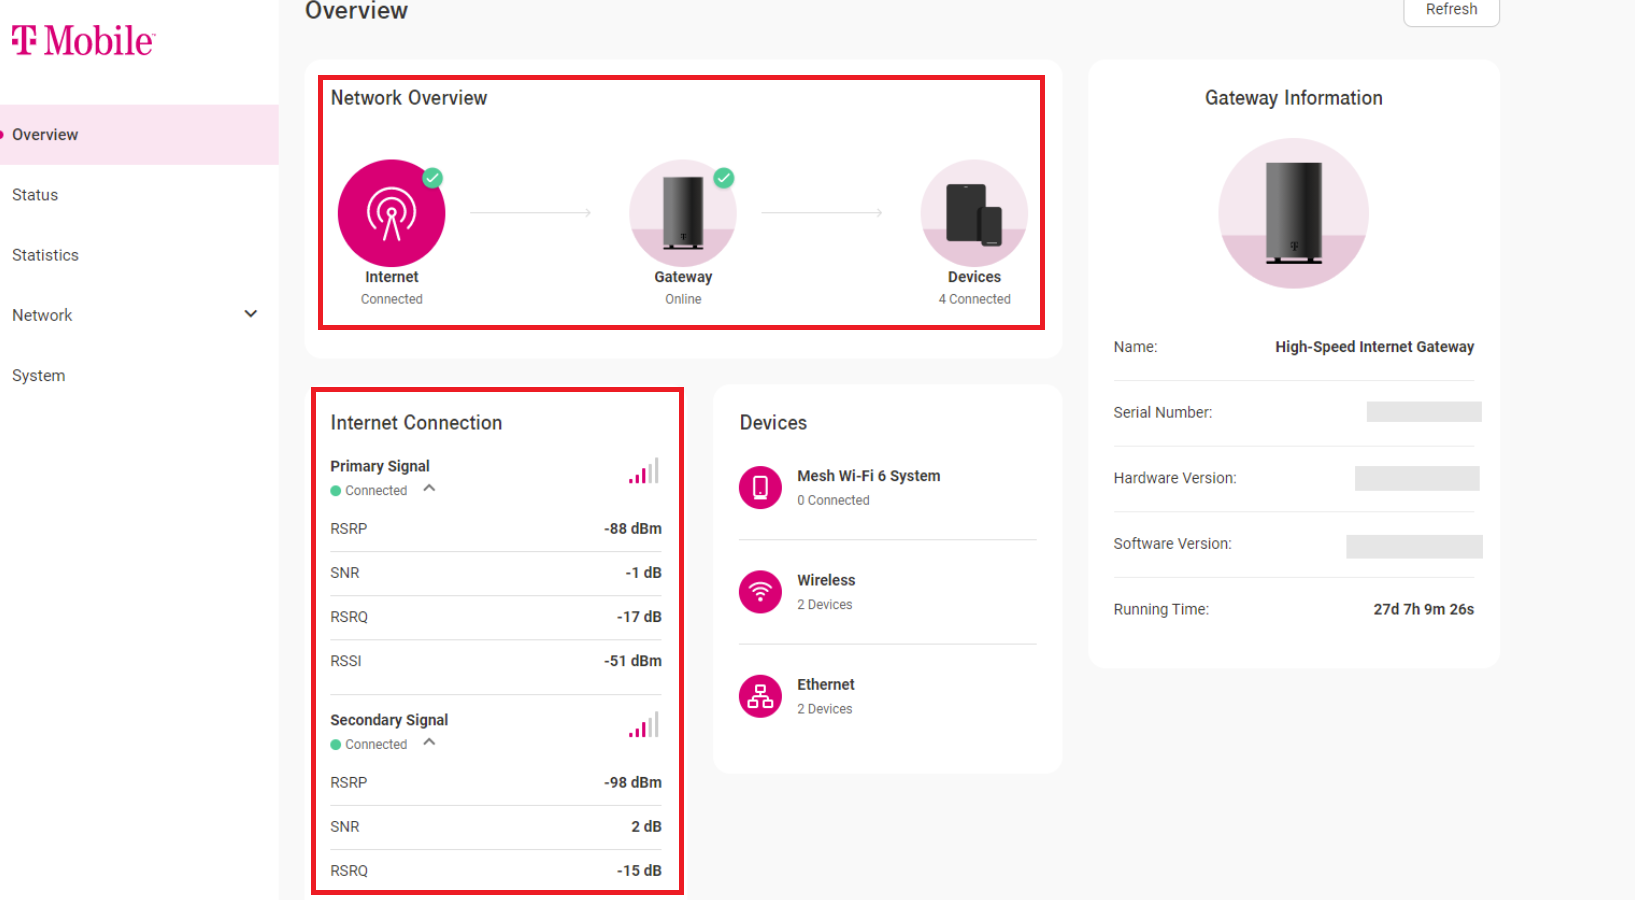Collapse the Secondary Signal details
The height and width of the screenshot is (900, 1635).
pyautogui.click(x=429, y=743)
